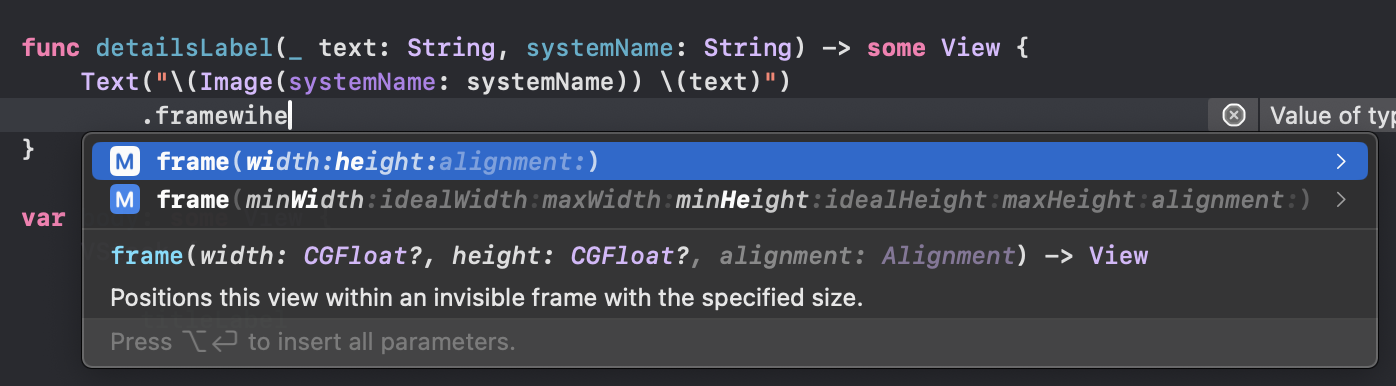The height and width of the screenshot is (386, 1396).
Task: Place the cursor after .framewihe in the editor
Action: [291, 117]
